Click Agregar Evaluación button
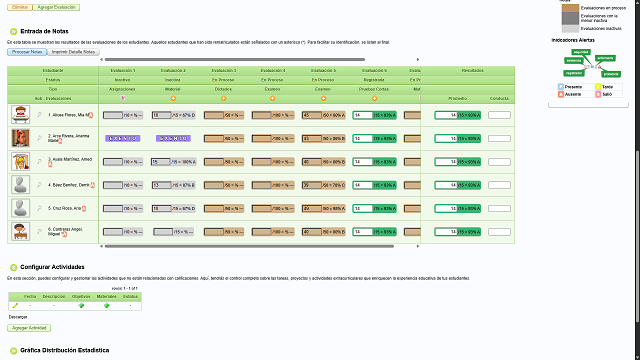Screen dimensions: 640x360 [56, 7]
